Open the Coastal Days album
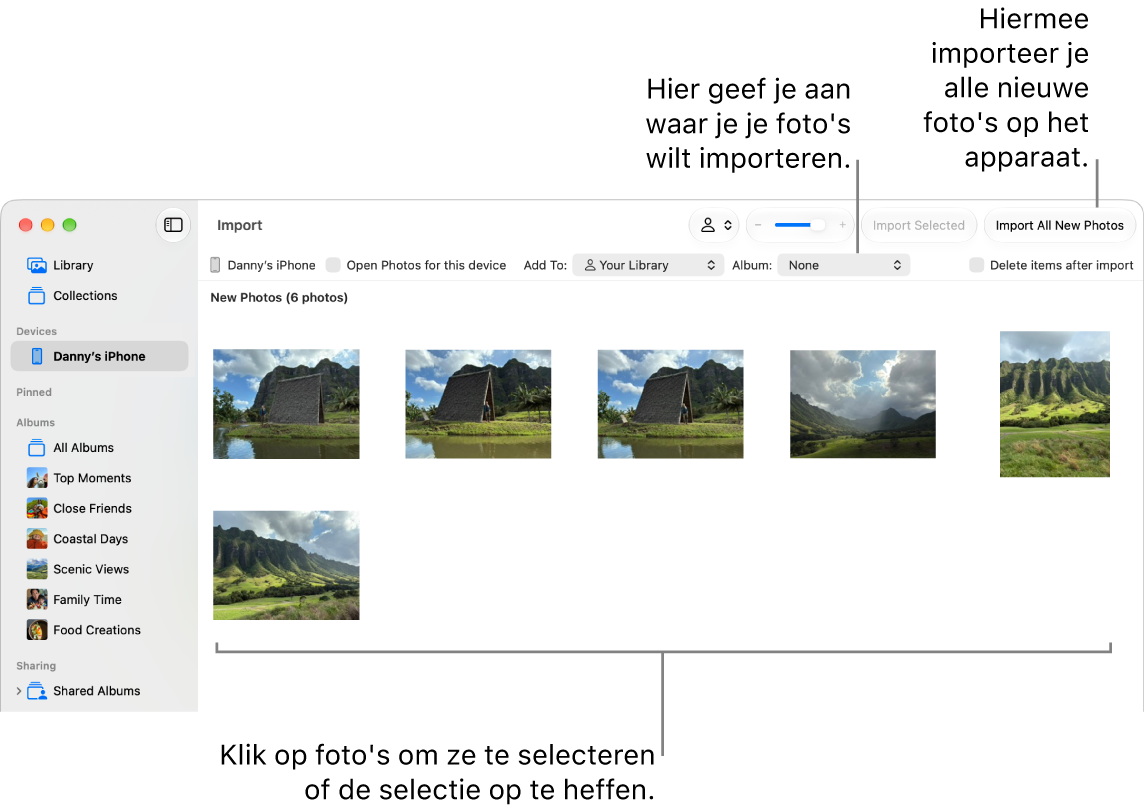This screenshot has width=1144, height=809. click(x=99, y=539)
